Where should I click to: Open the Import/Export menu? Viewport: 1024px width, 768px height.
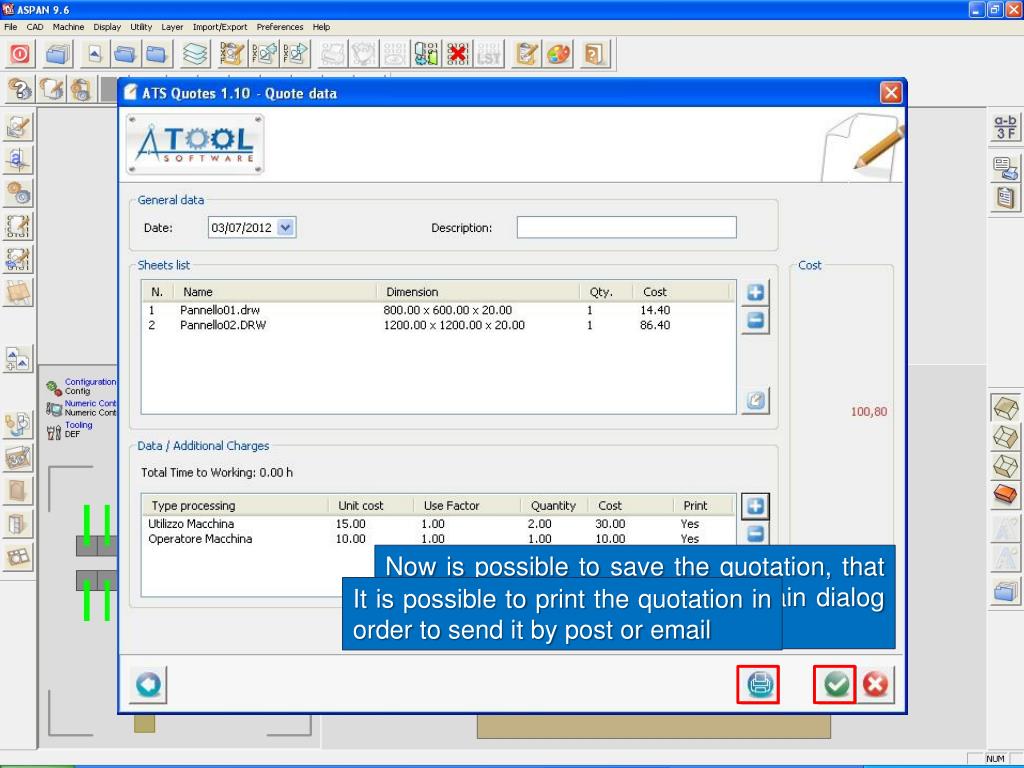coord(219,27)
